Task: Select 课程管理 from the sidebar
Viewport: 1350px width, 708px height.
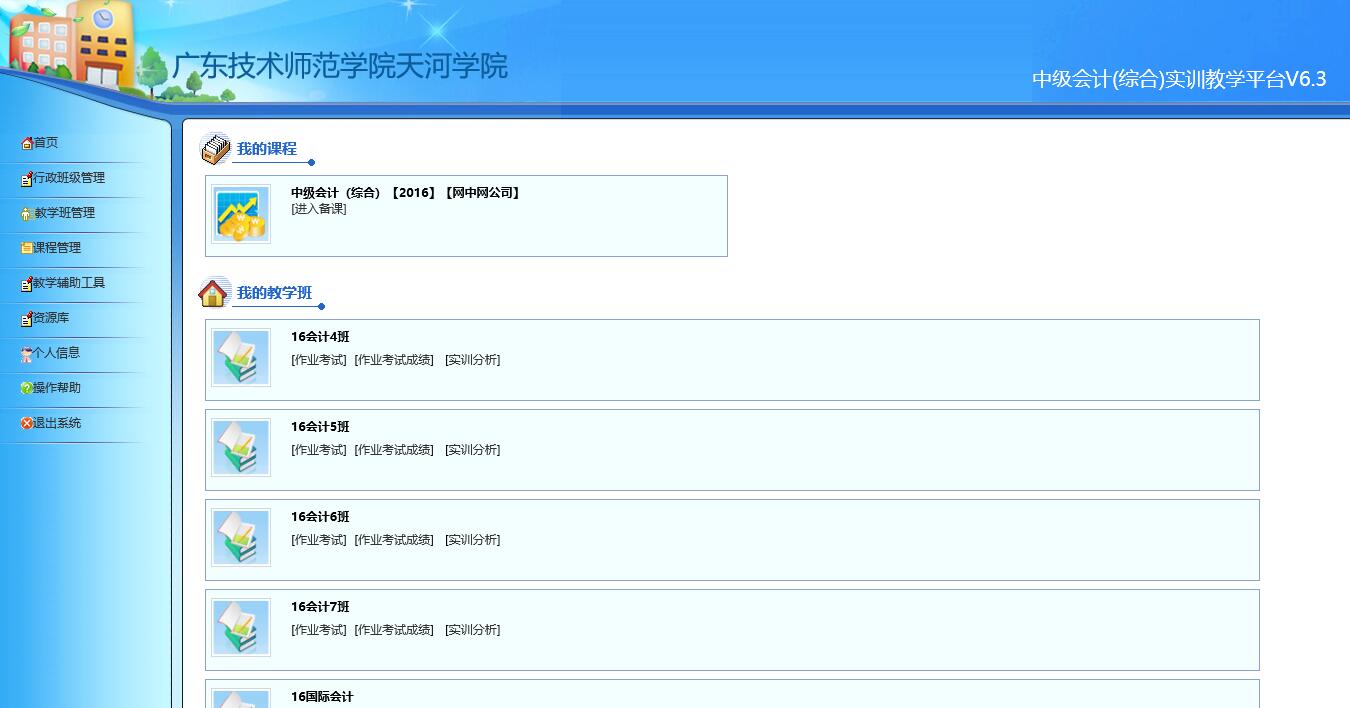Action: click(57, 248)
